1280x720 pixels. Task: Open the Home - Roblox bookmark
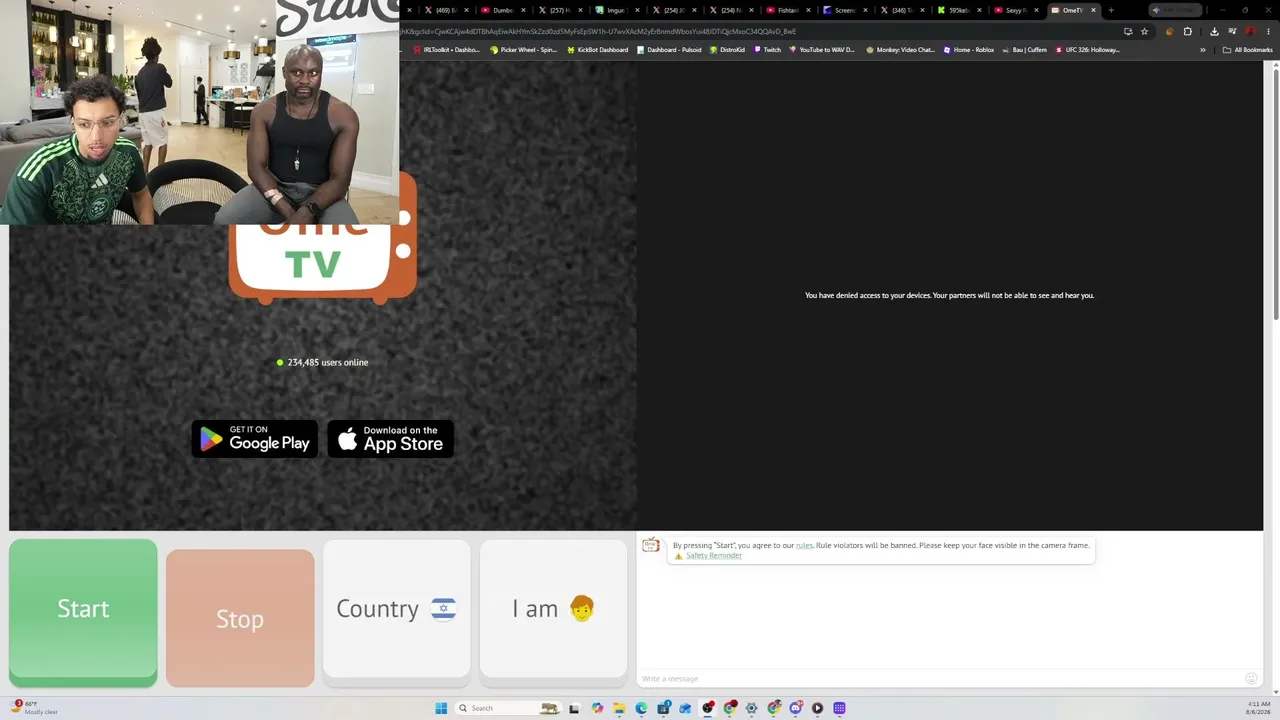969,50
